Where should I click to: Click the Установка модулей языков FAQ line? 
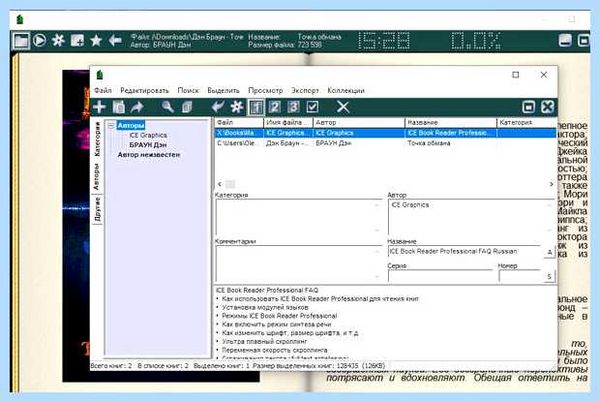pos(265,307)
